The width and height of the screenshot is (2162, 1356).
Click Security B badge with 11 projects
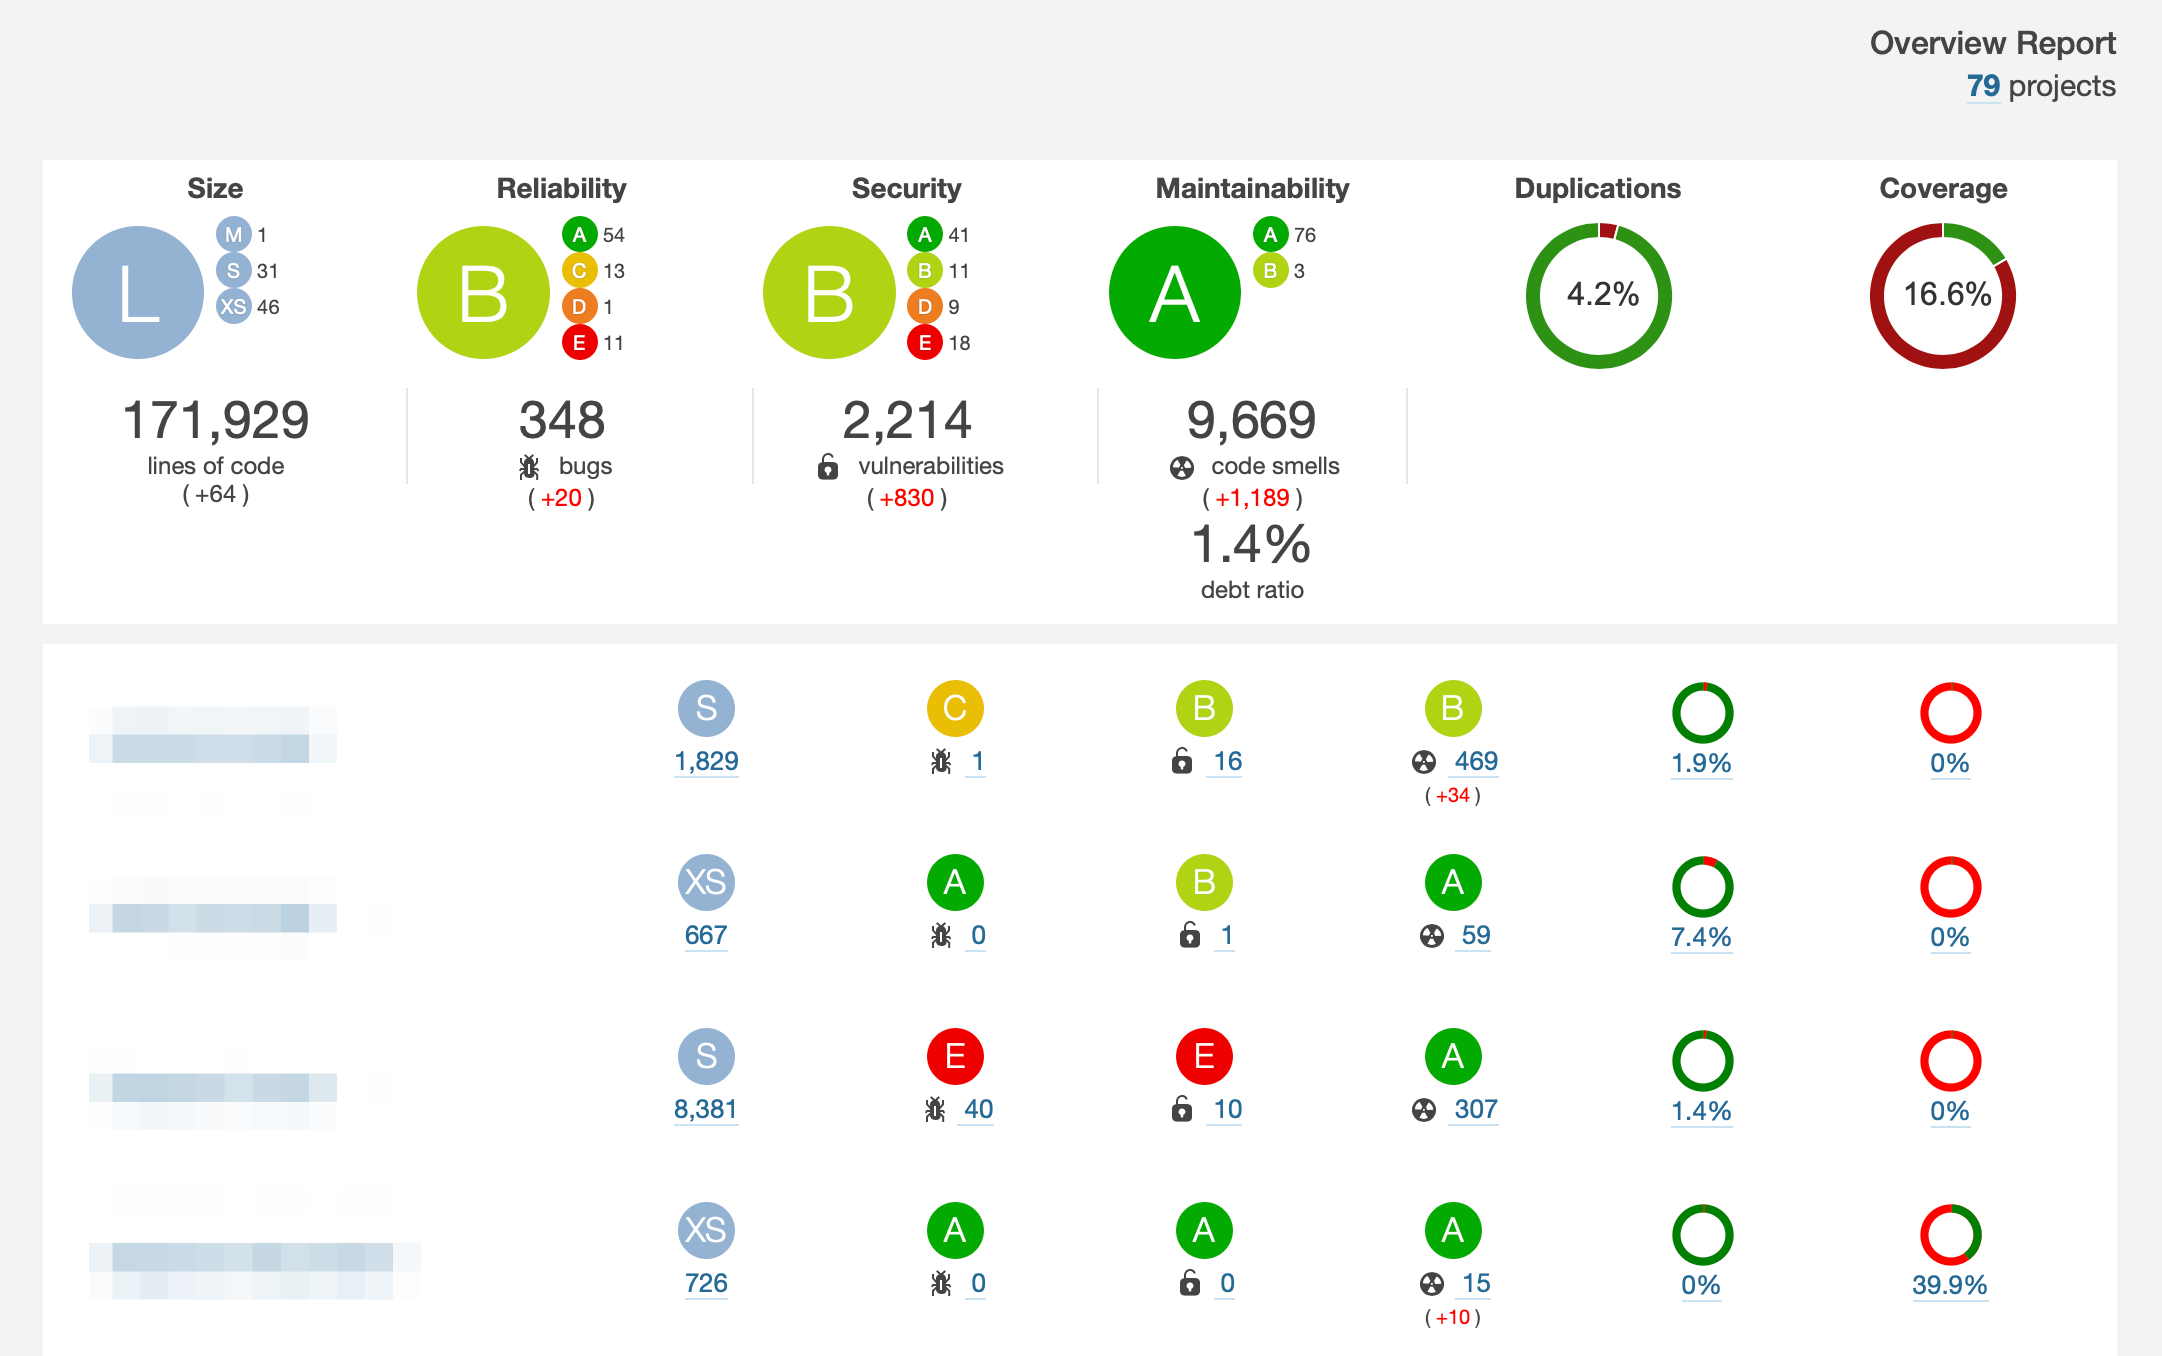[x=925, y=271]
